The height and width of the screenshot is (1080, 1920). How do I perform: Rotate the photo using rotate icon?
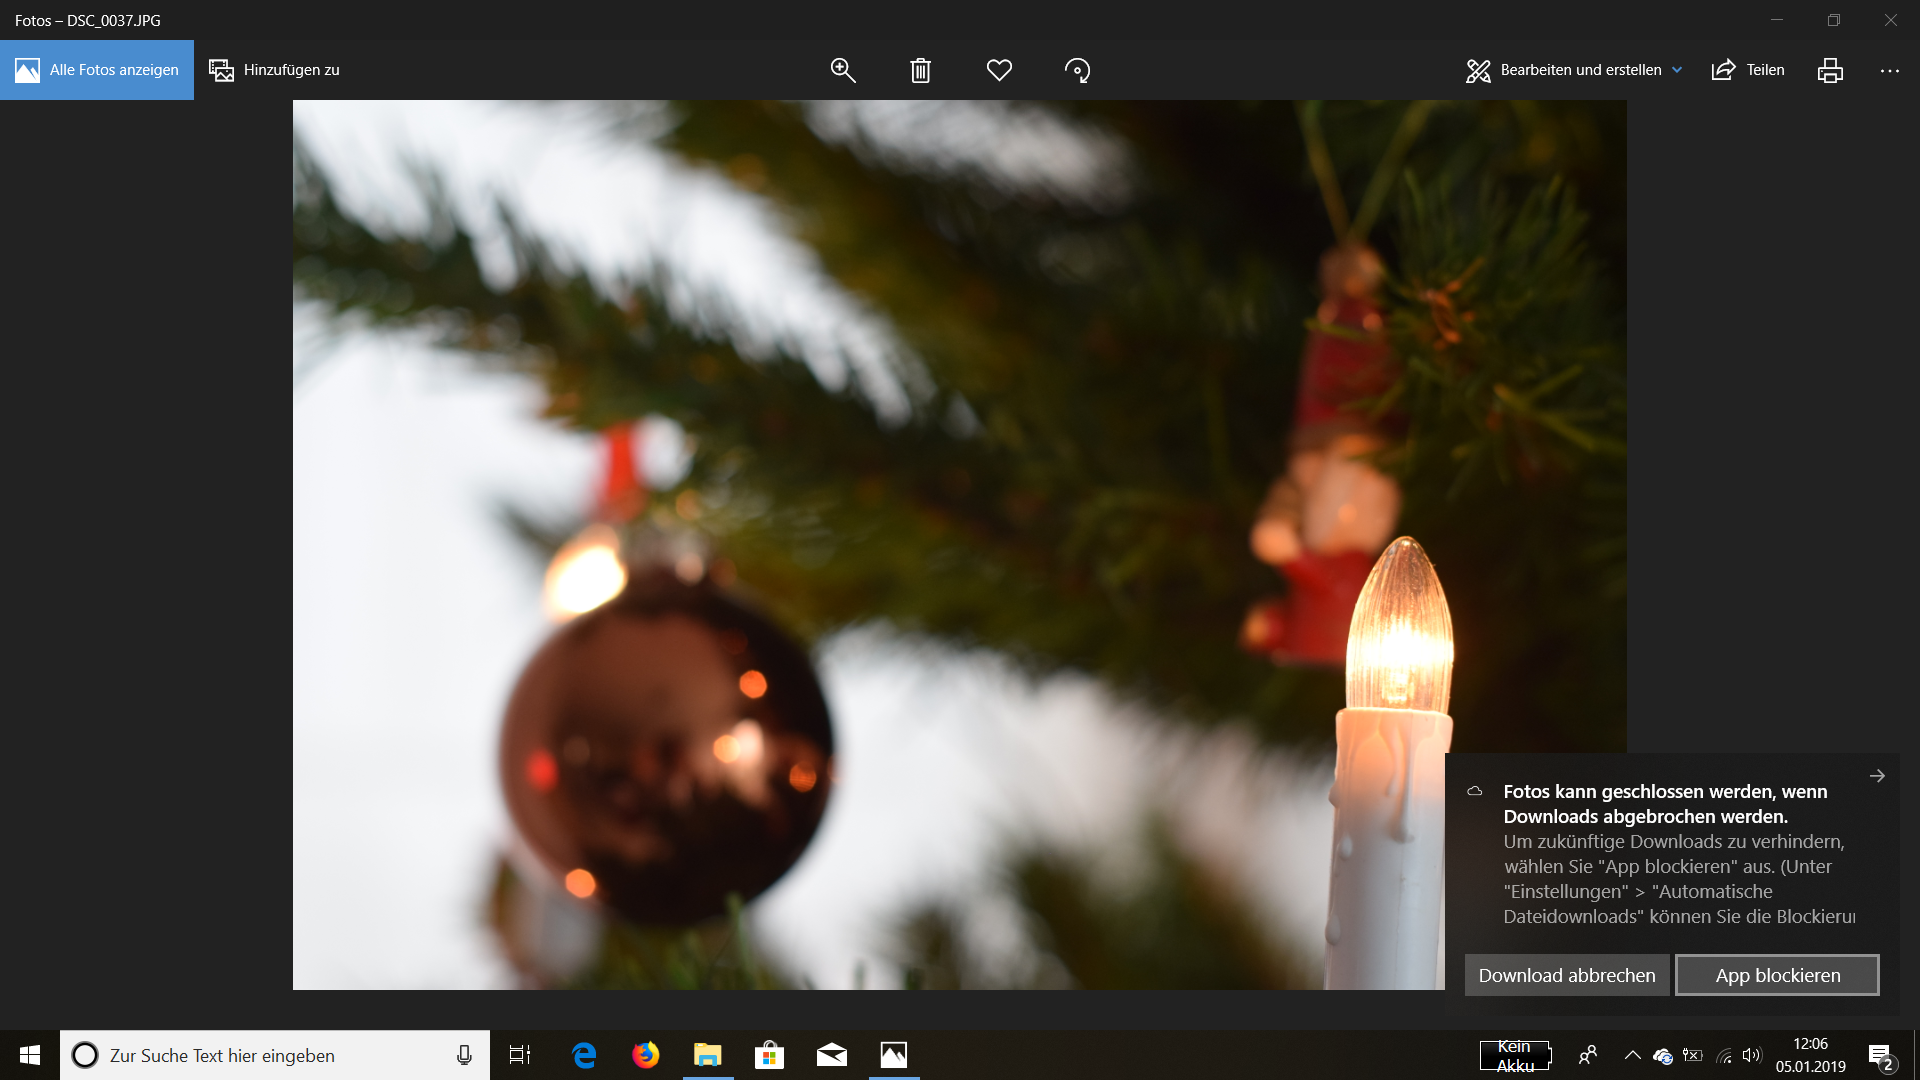pos(1077,70)
